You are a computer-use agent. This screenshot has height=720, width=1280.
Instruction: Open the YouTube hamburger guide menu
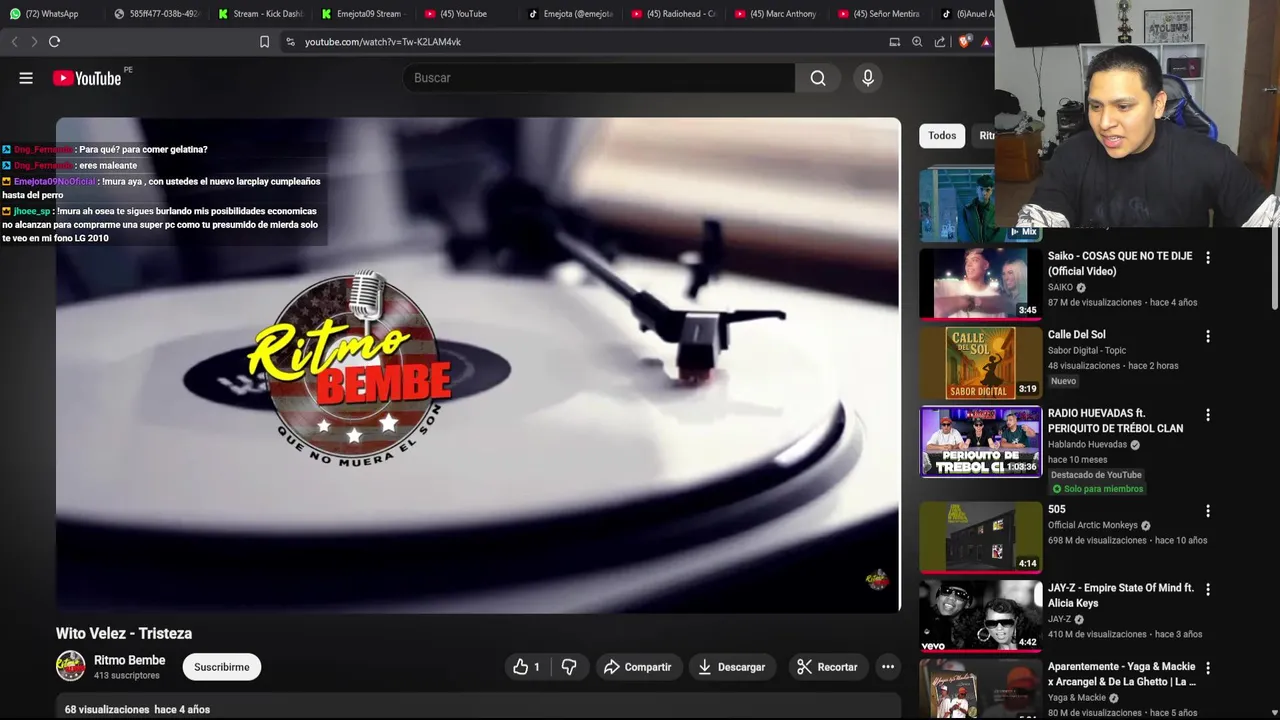pos(26,78)
